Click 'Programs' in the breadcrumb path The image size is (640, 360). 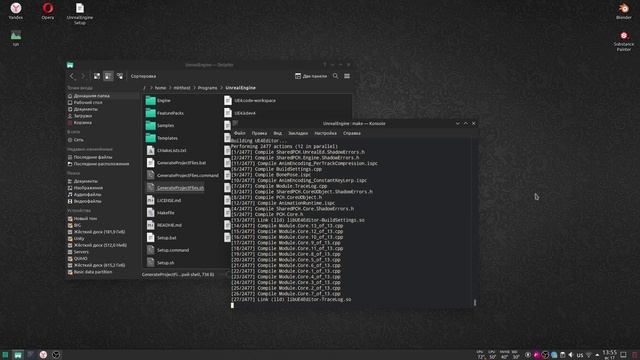(x=207, y=88)
